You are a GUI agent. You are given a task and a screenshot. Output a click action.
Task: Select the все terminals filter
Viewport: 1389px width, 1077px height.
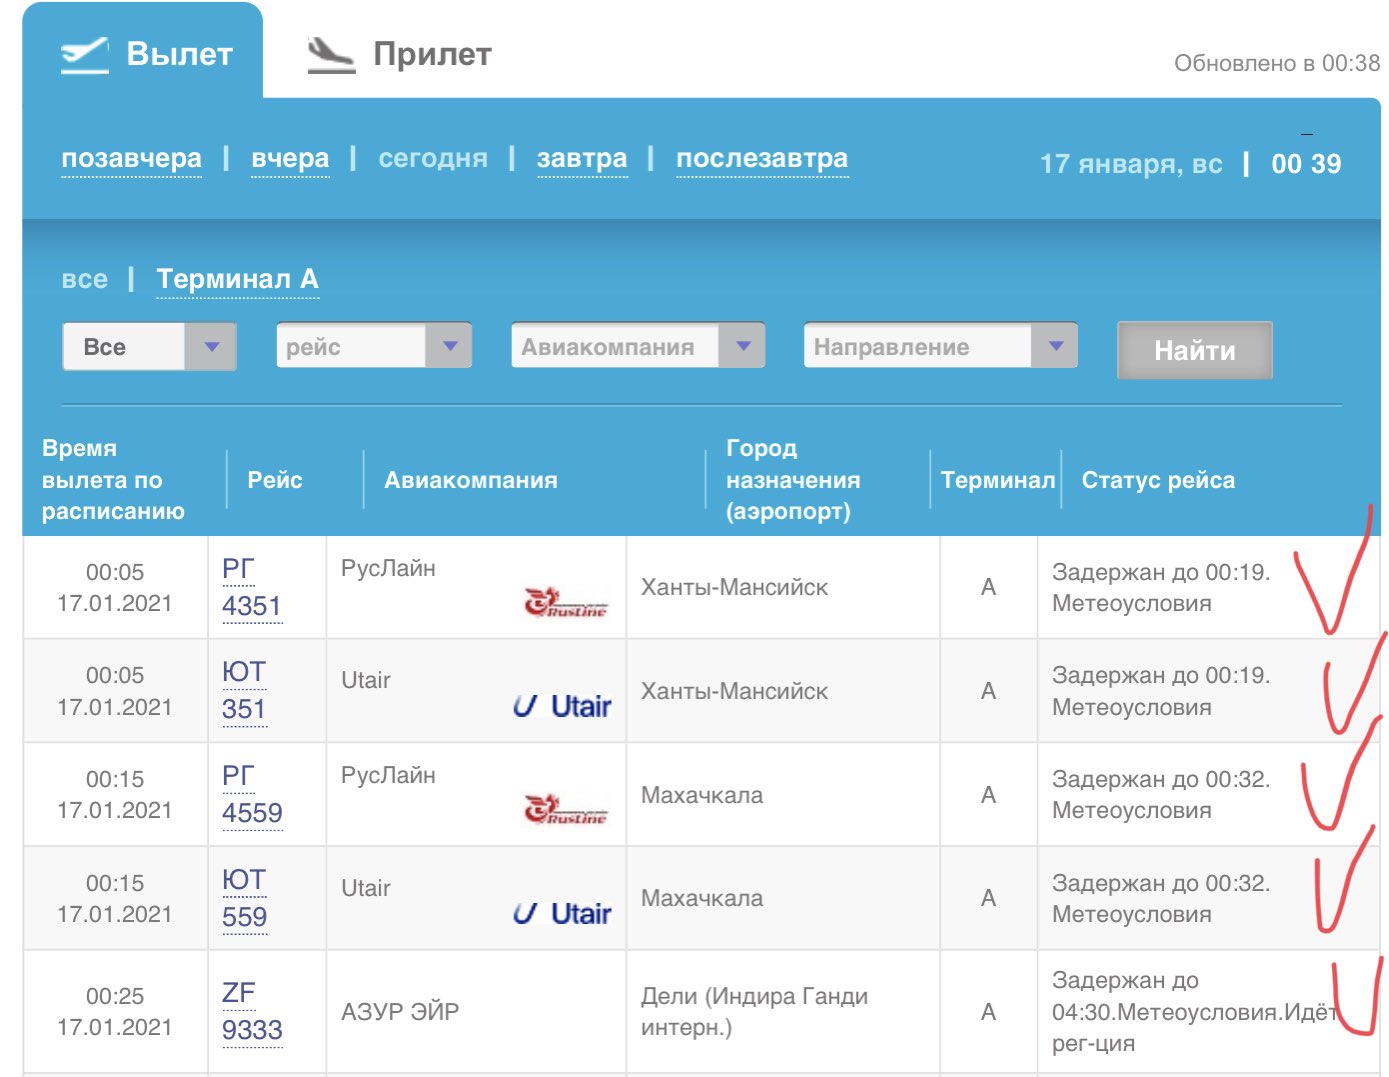click(x=84, y=279)
